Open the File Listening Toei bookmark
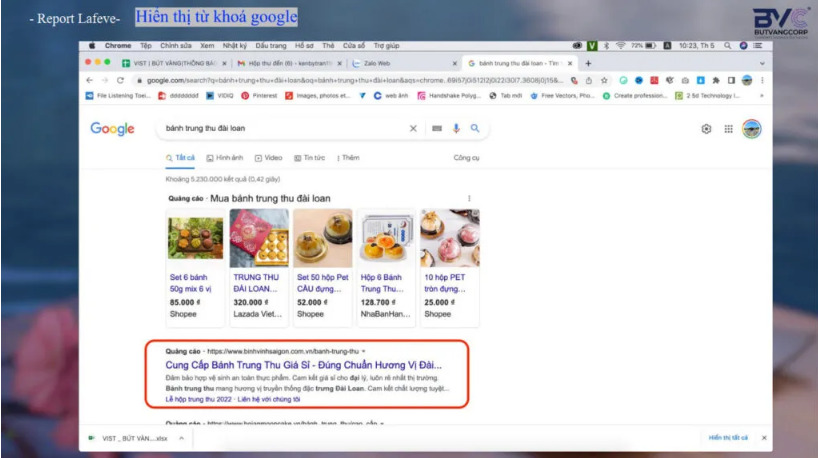This screenshot has width=818, height=458. [x=118, y=95]
